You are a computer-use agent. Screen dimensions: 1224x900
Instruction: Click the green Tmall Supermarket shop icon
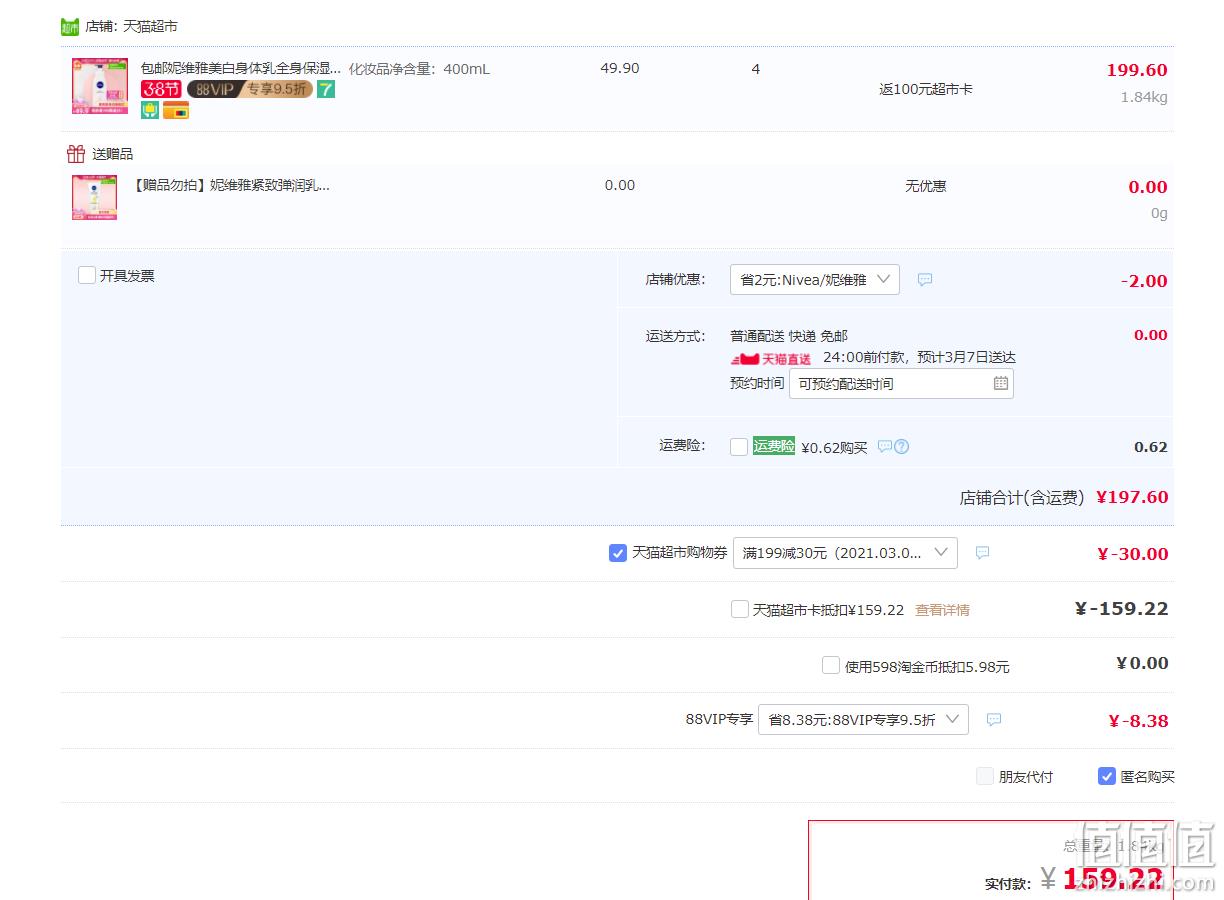pyautogui.click(x=70, y=27)
